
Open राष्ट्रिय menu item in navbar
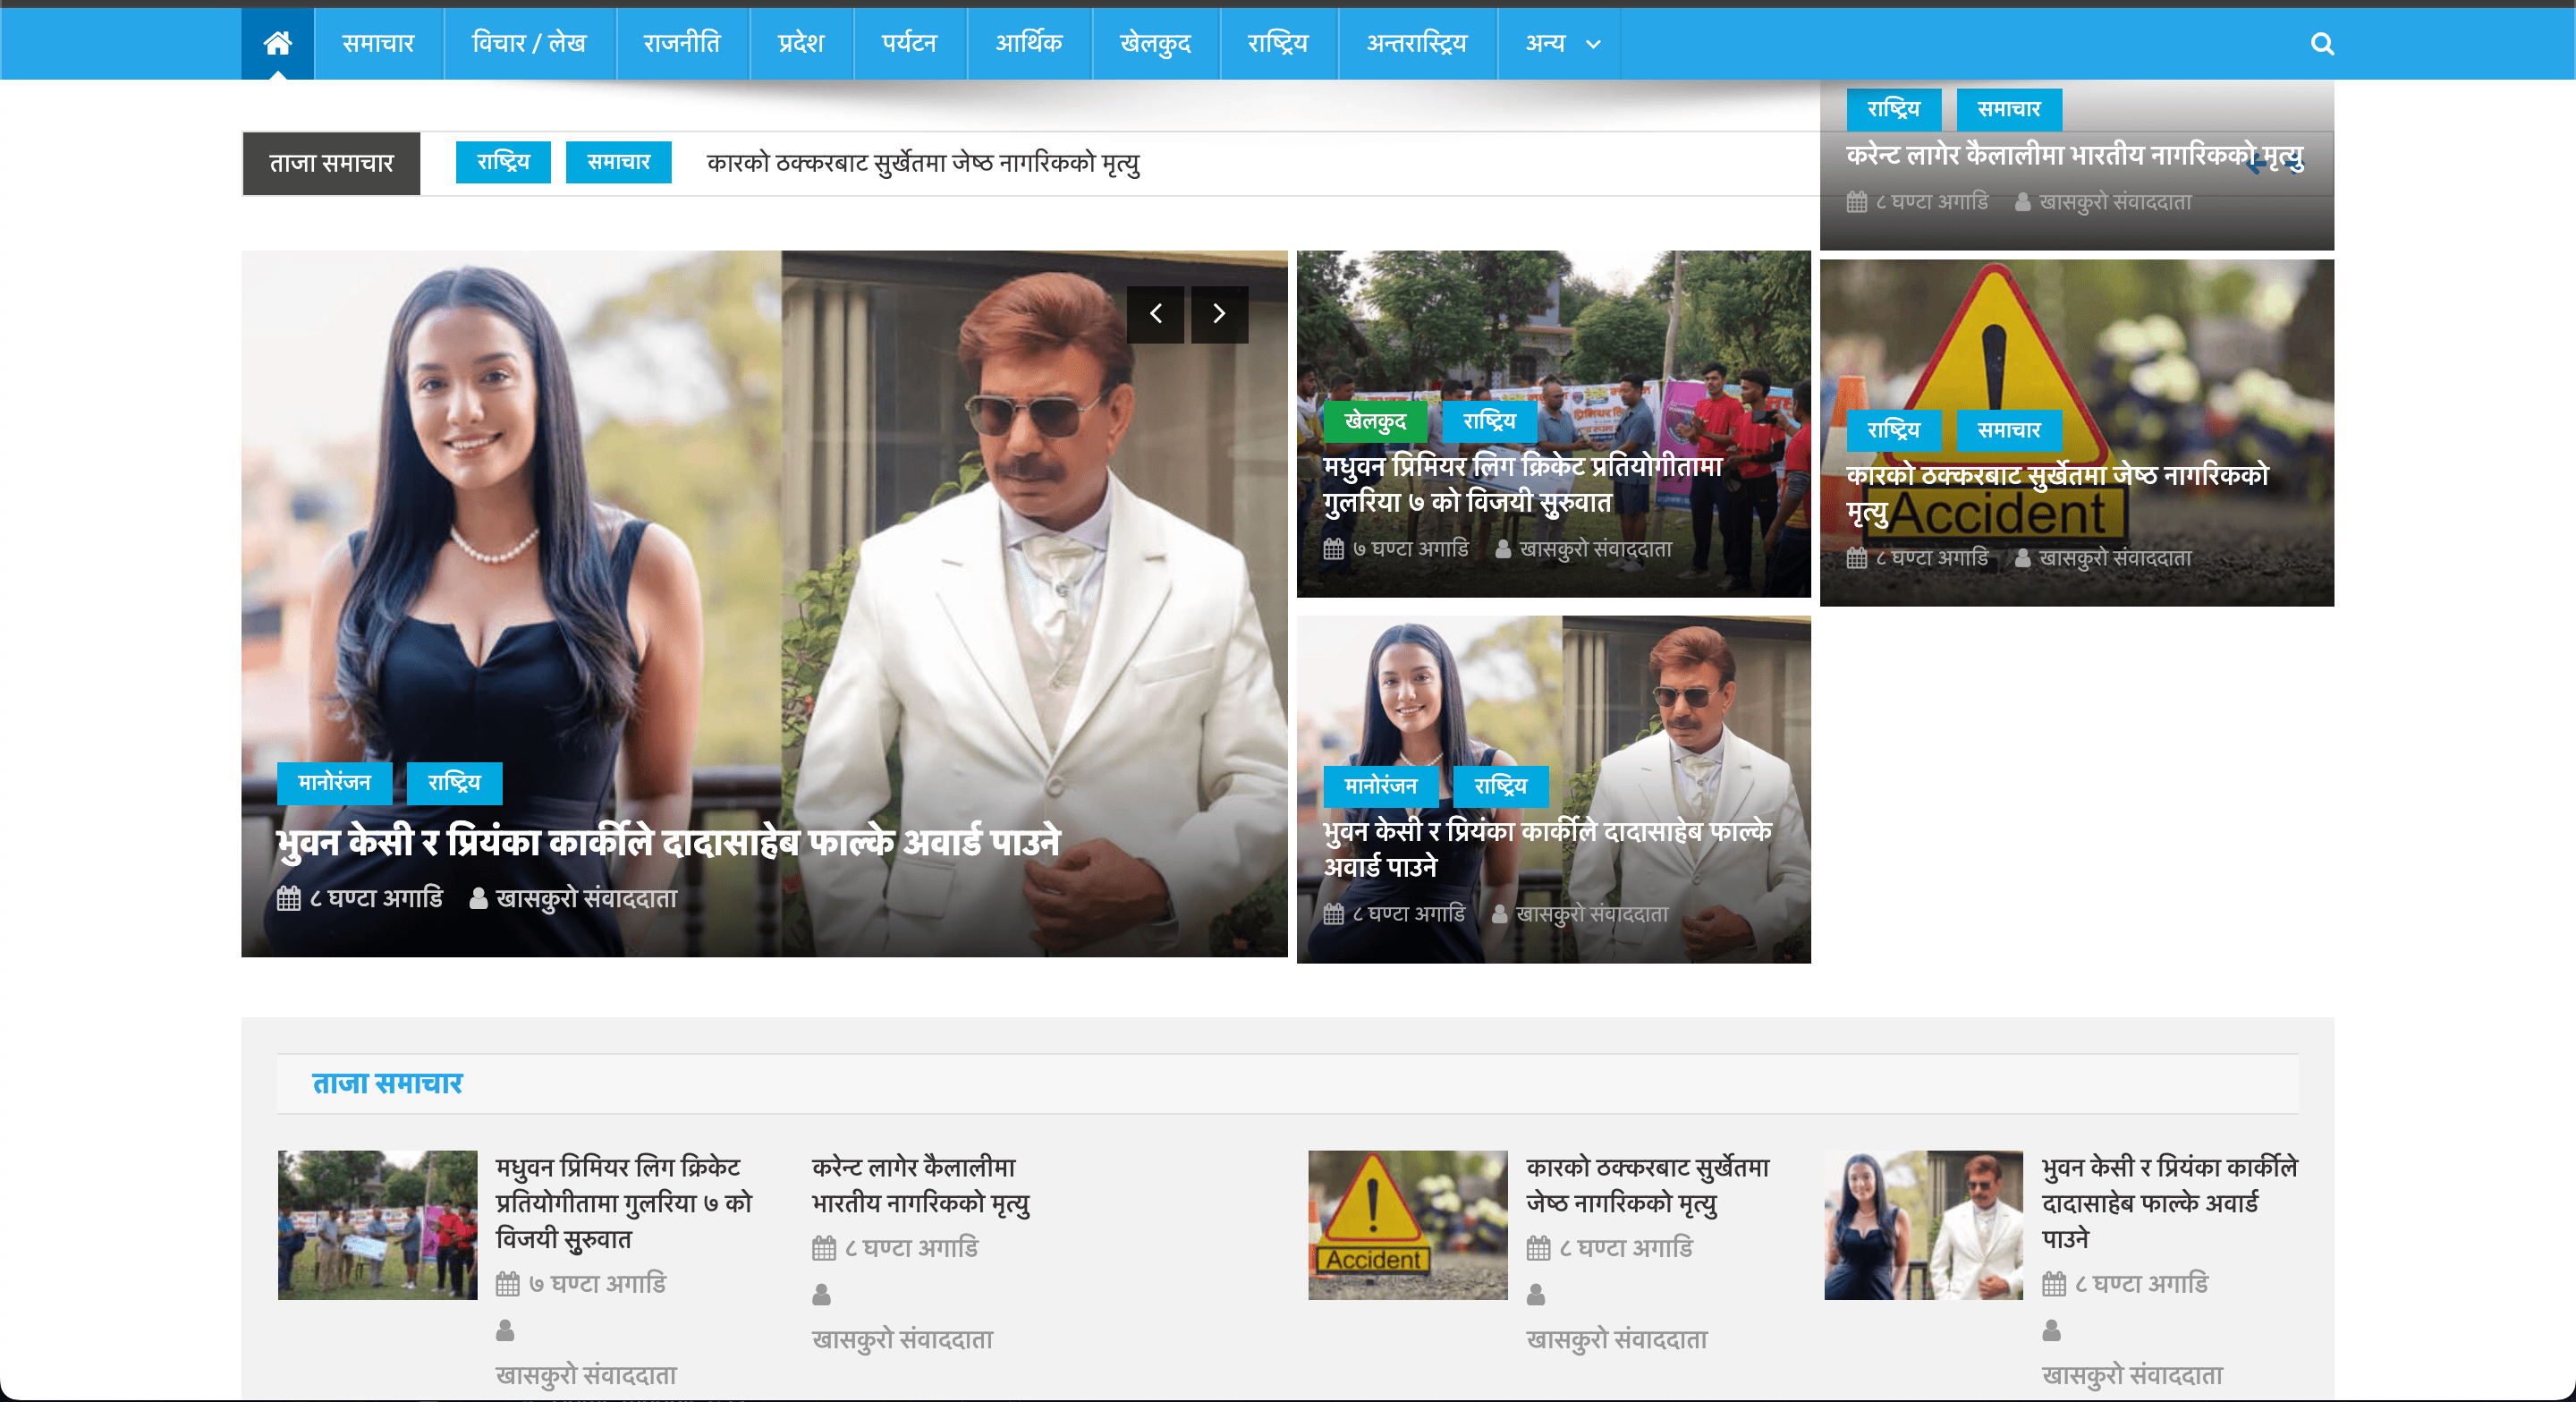1278,44
